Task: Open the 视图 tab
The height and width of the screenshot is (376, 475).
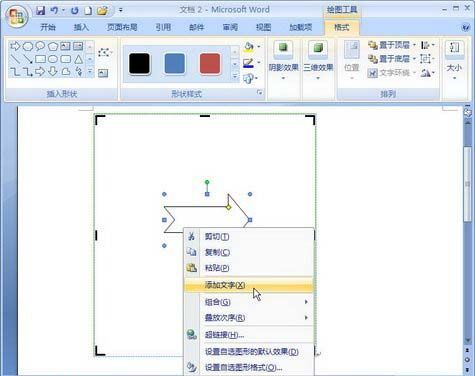Action: coord(263,27)
